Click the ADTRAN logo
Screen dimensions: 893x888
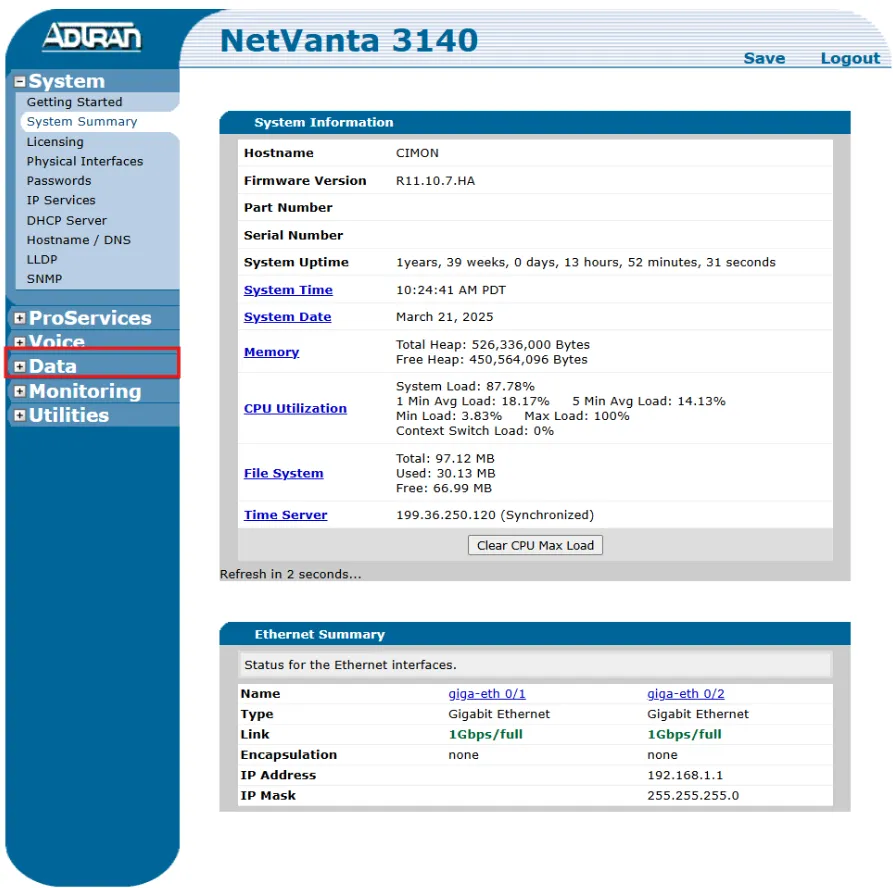[91, 37]
